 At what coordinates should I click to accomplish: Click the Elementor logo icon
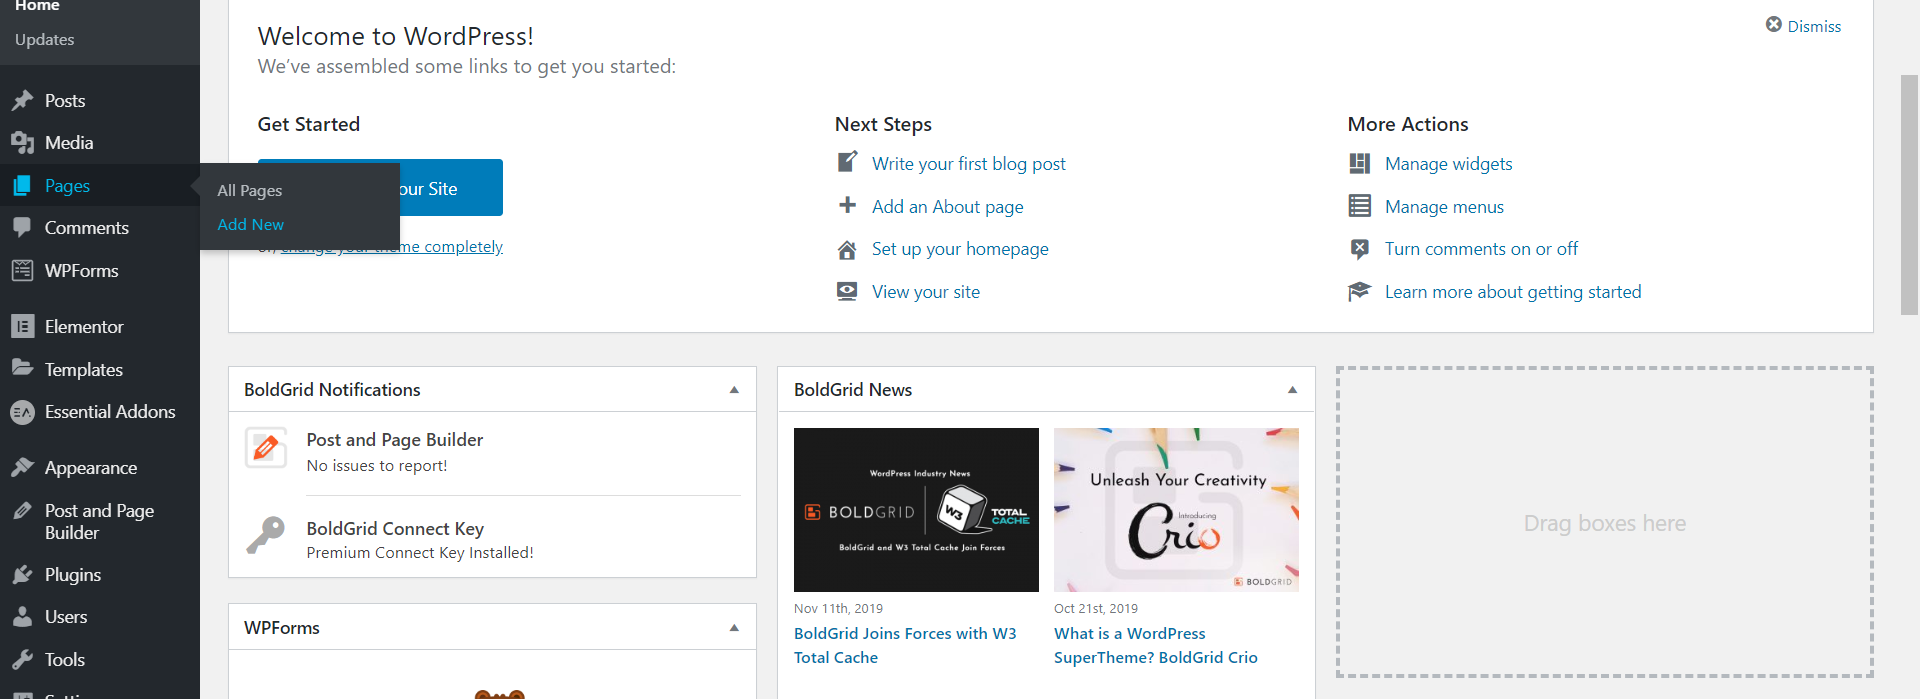(22, 327)
